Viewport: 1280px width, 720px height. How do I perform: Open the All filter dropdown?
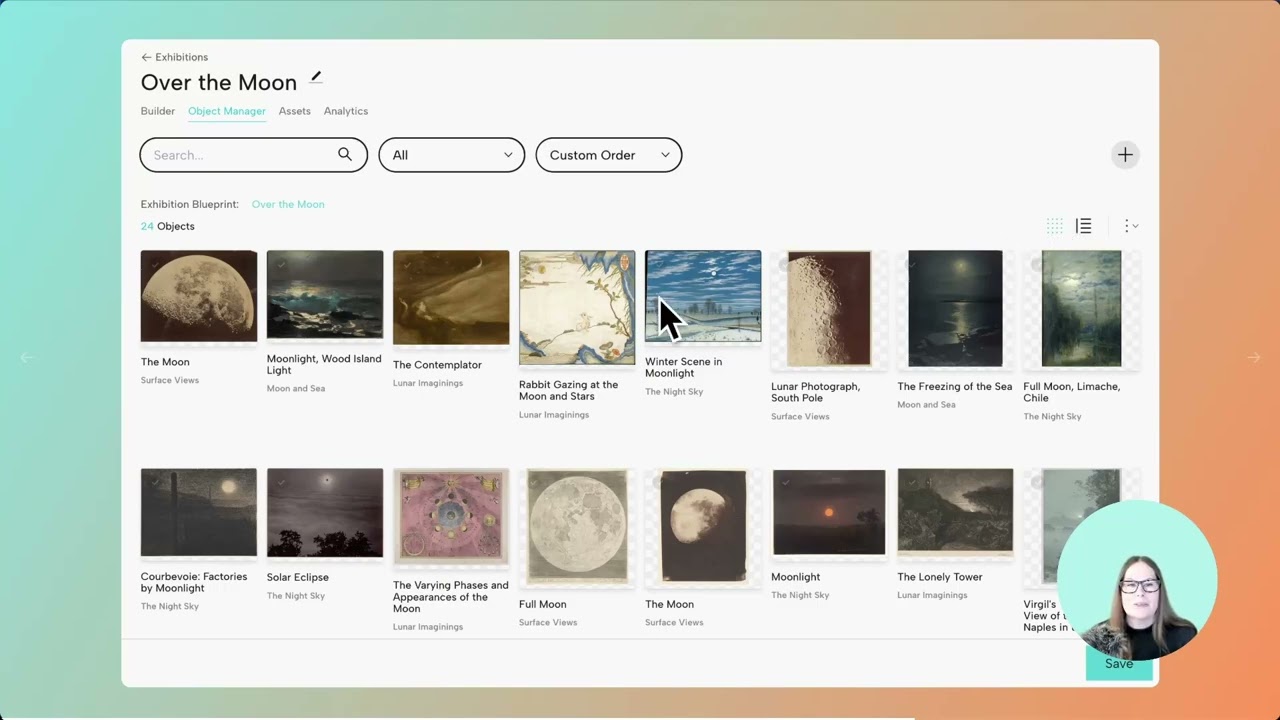pos(452,155)
